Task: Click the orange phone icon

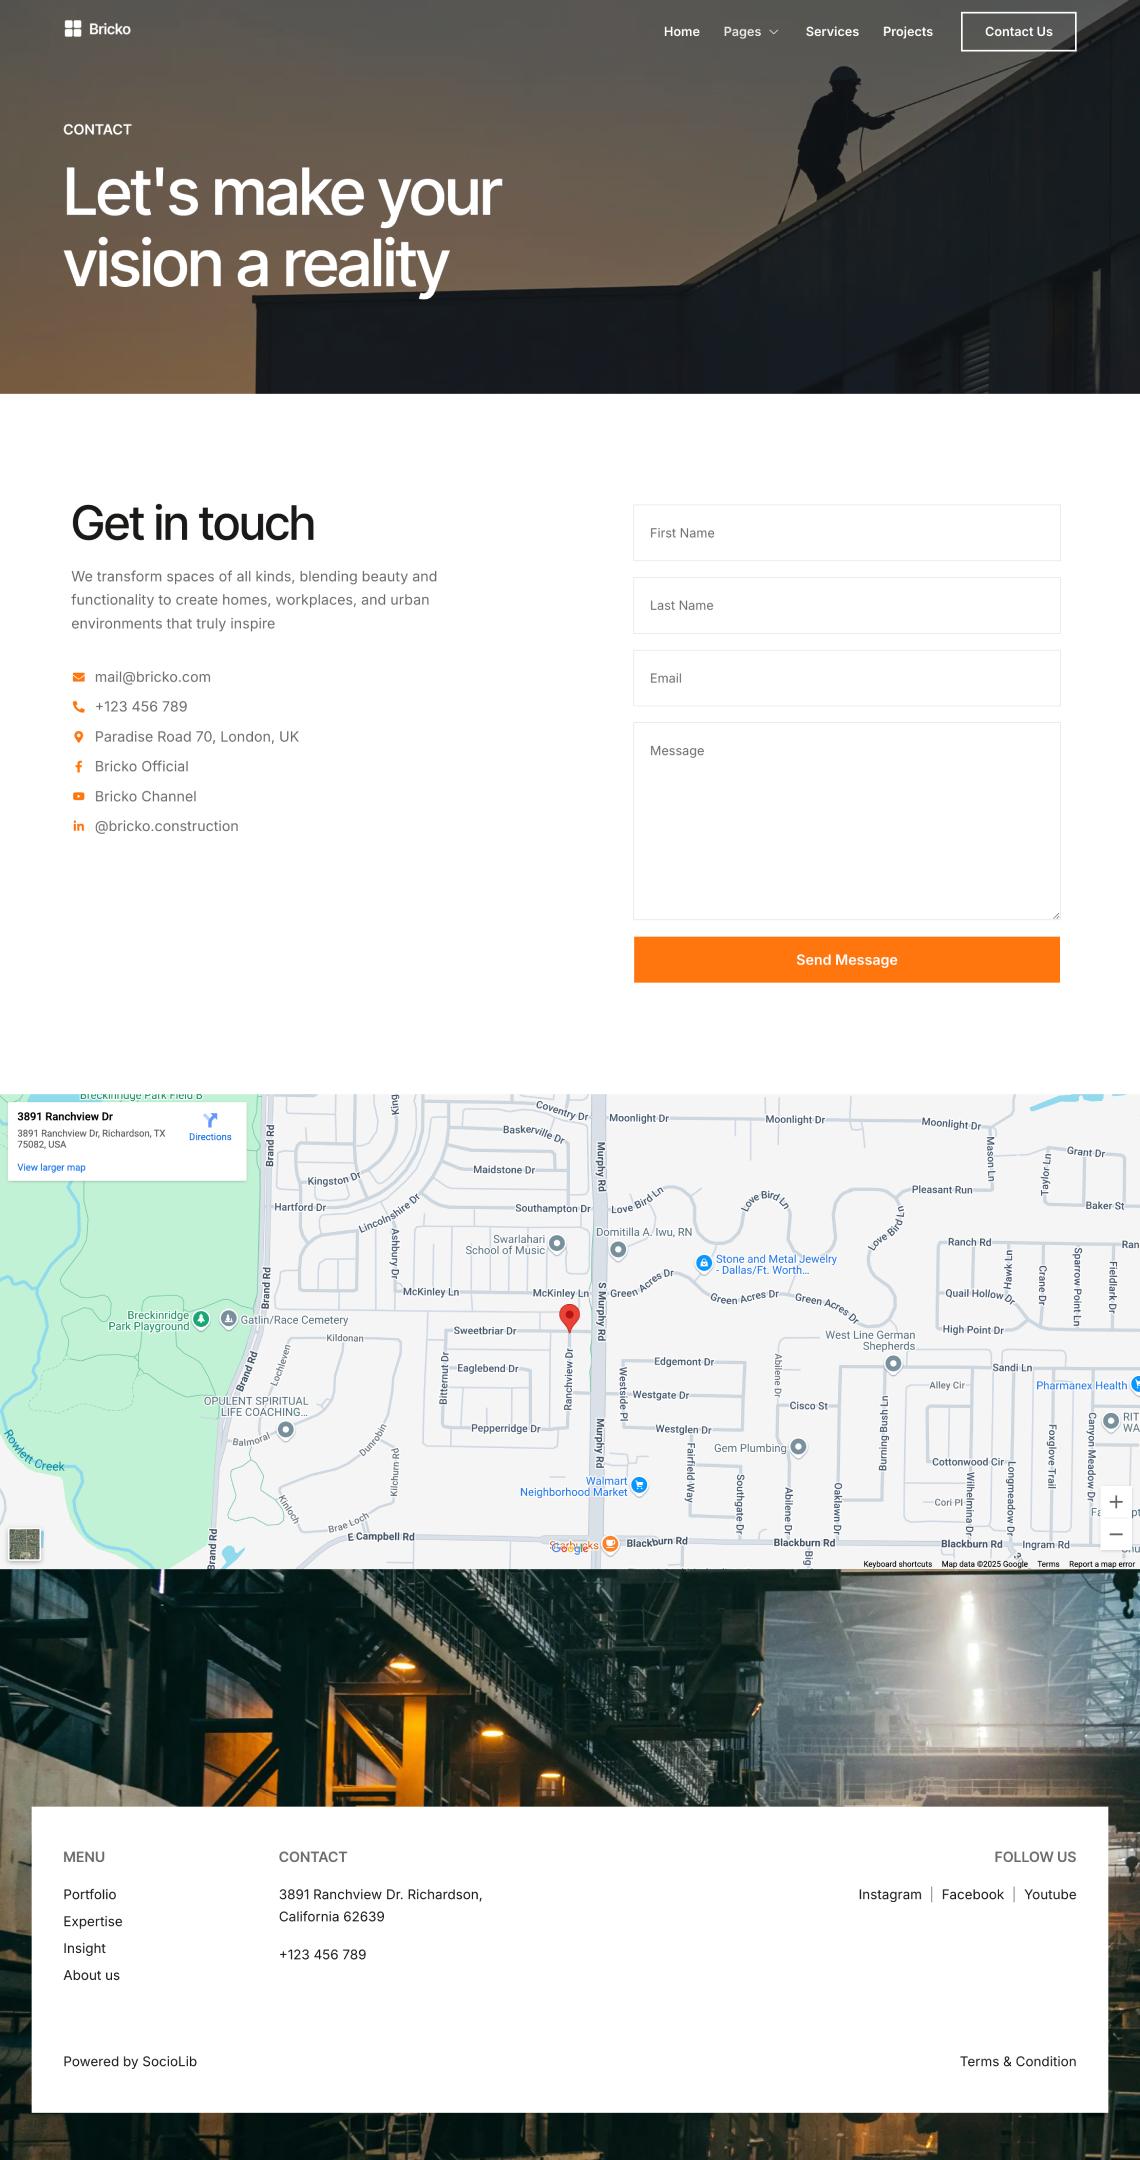Action: tap(78, 707)
